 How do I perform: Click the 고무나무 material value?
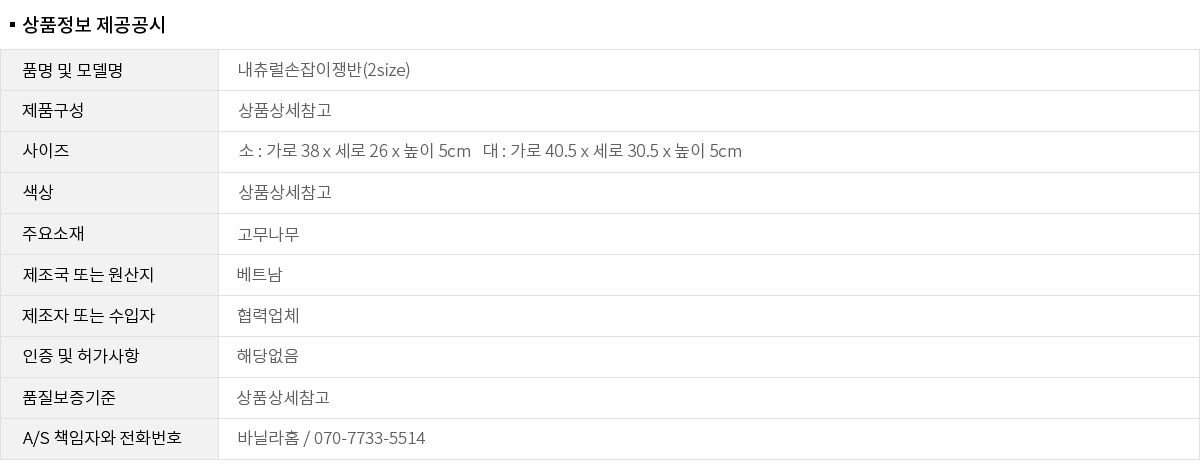pos(268,234)
